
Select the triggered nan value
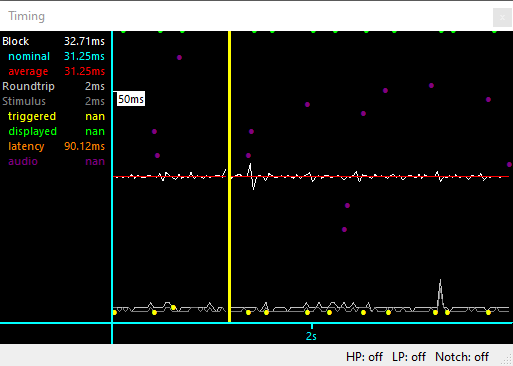click(95, 116)
